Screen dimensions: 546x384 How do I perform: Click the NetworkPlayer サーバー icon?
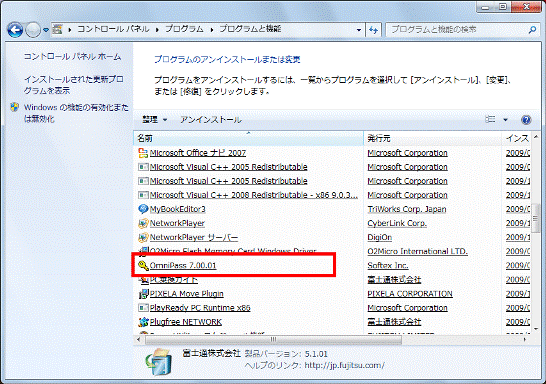(143, 237)
